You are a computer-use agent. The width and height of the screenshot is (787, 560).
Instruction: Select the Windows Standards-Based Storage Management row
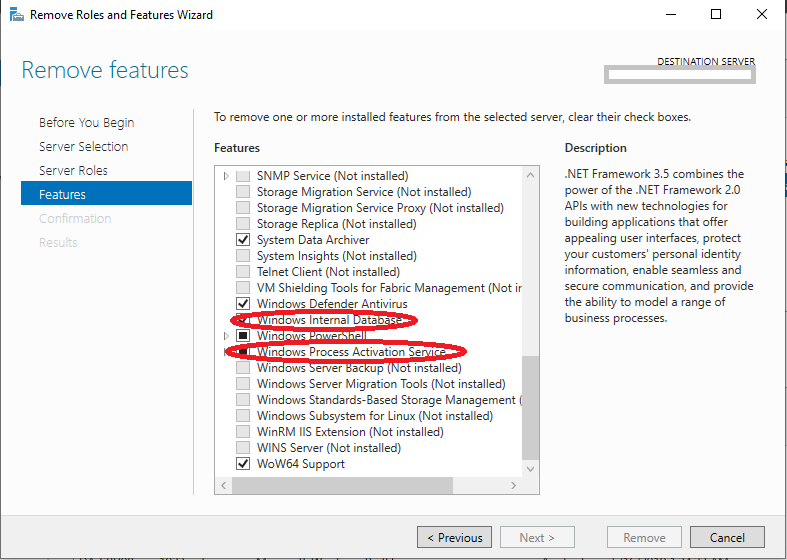389,400
